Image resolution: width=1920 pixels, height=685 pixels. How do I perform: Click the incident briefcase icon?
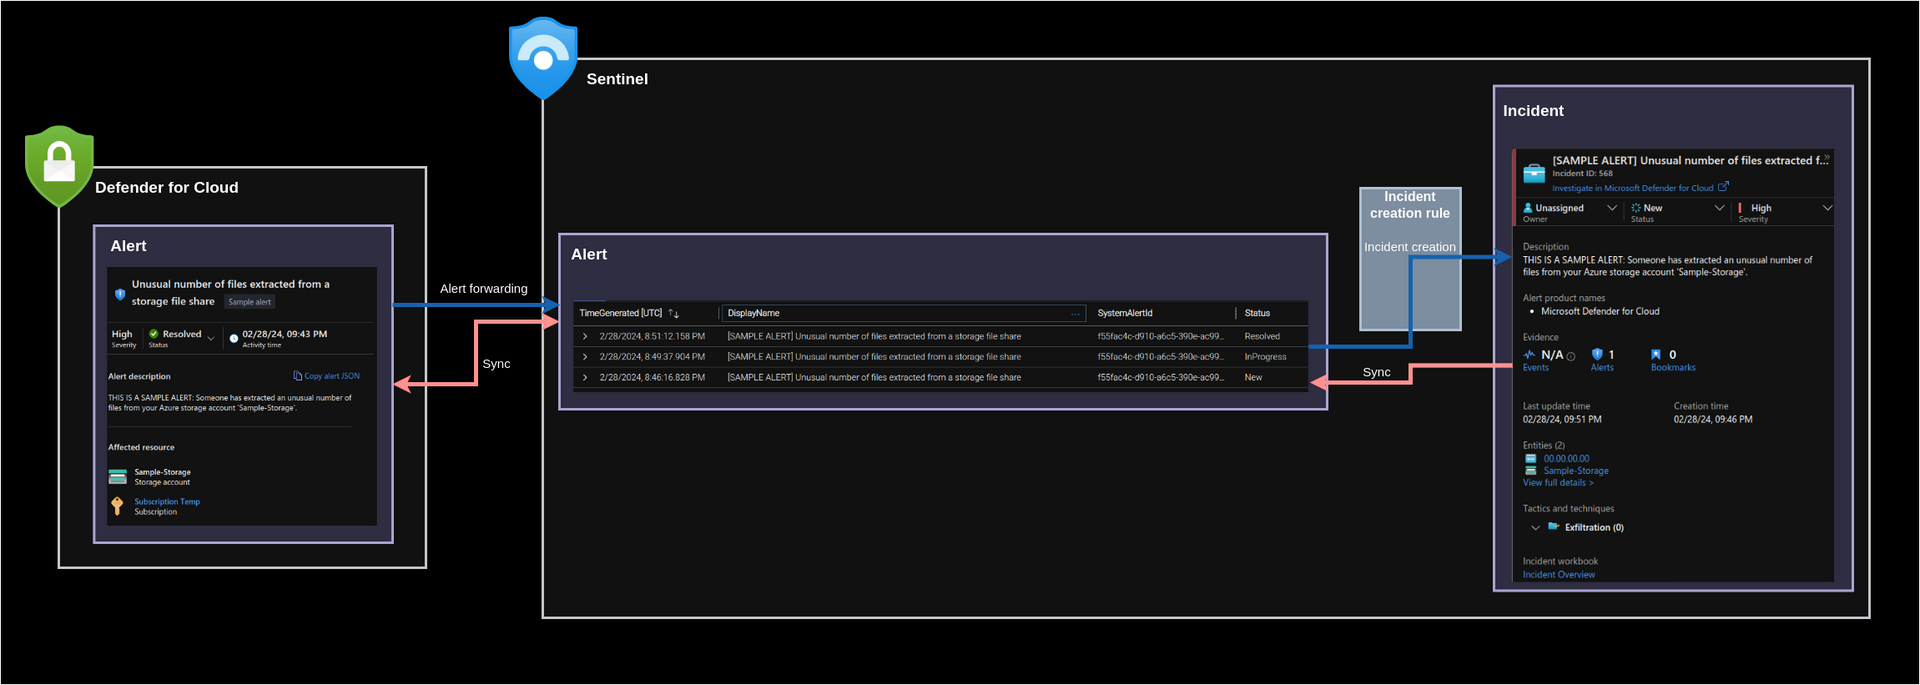click(x=1533, y=174)
